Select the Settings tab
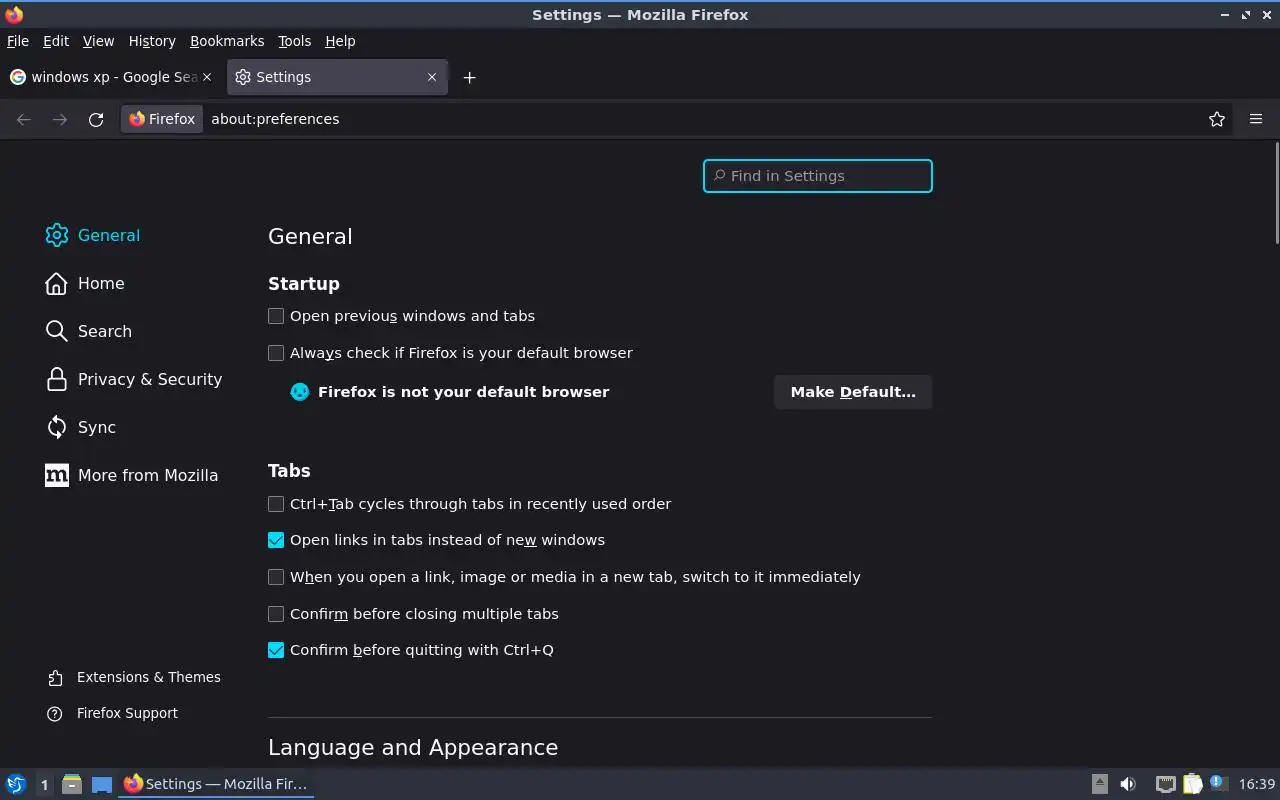 (337, 77)
